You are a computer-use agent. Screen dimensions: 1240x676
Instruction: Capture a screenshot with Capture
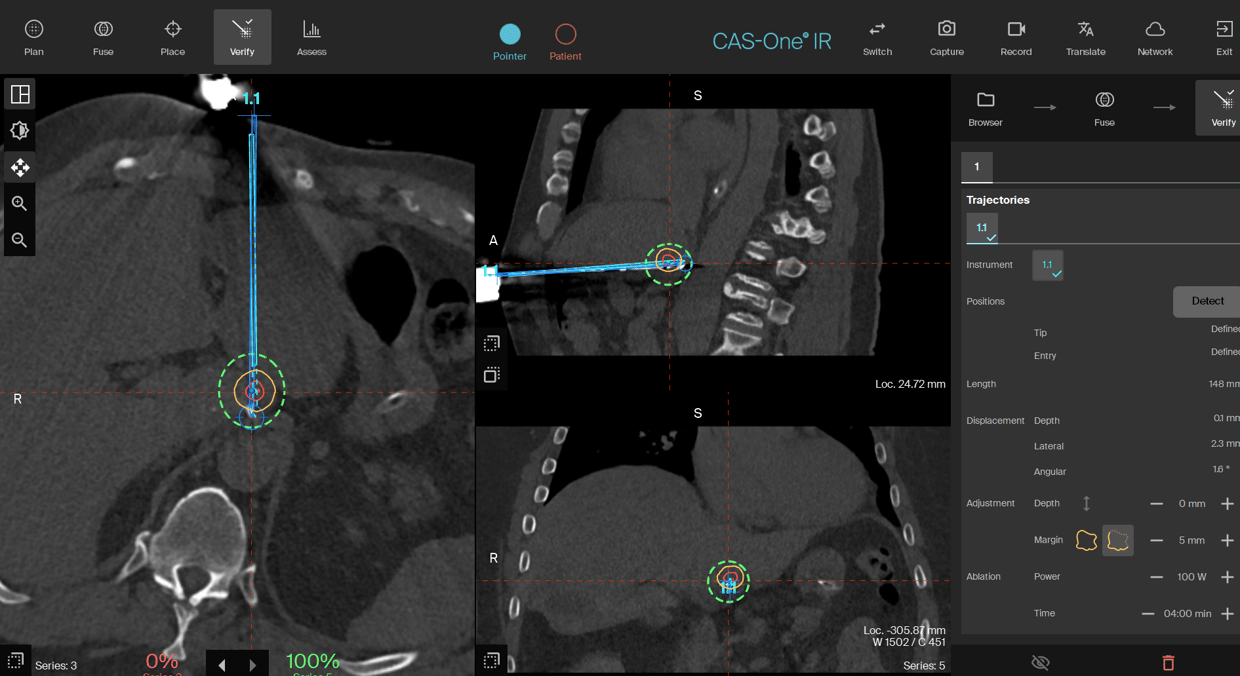[946, 37]
